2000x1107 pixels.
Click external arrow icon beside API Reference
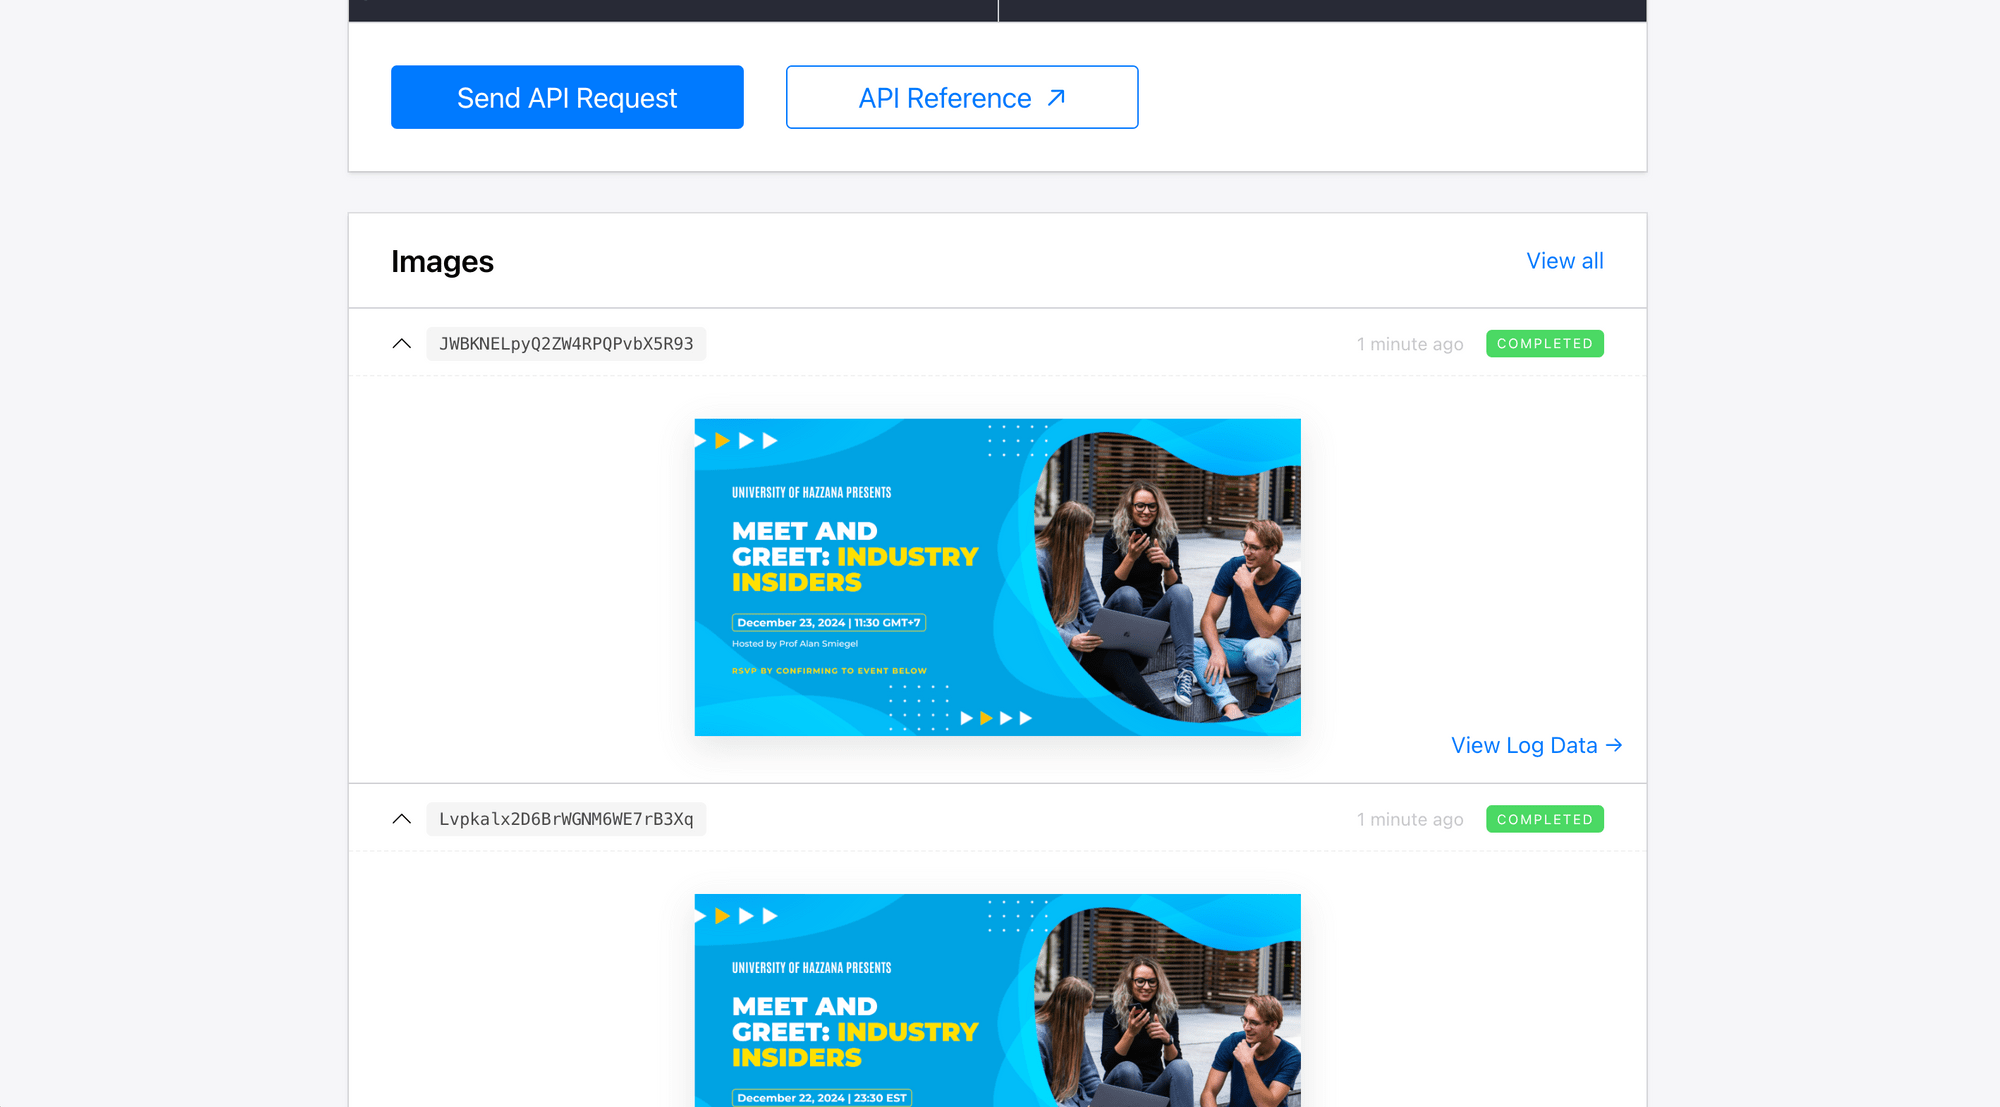tap(1056, 98)
